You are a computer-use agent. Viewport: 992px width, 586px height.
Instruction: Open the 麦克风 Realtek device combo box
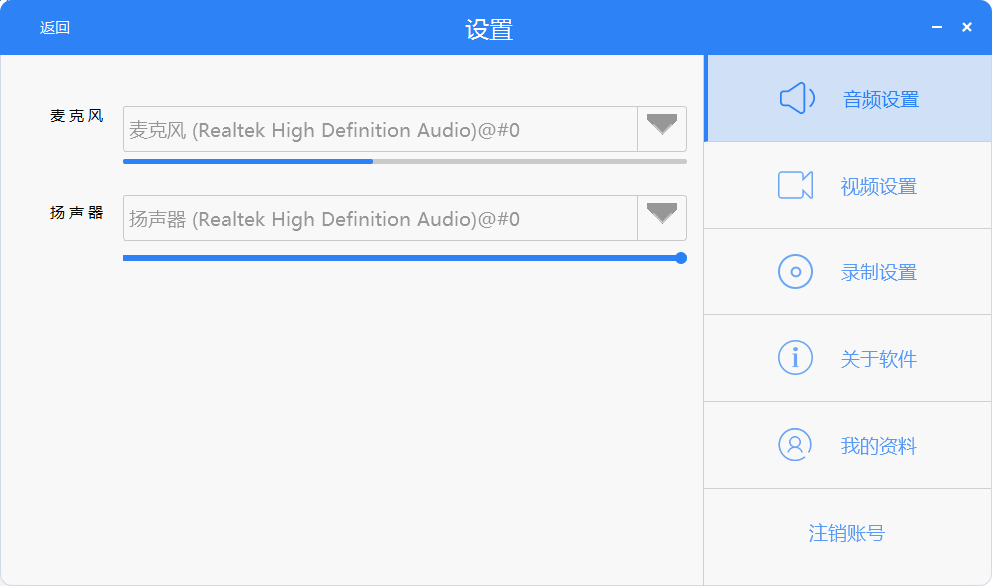(380, 130)
